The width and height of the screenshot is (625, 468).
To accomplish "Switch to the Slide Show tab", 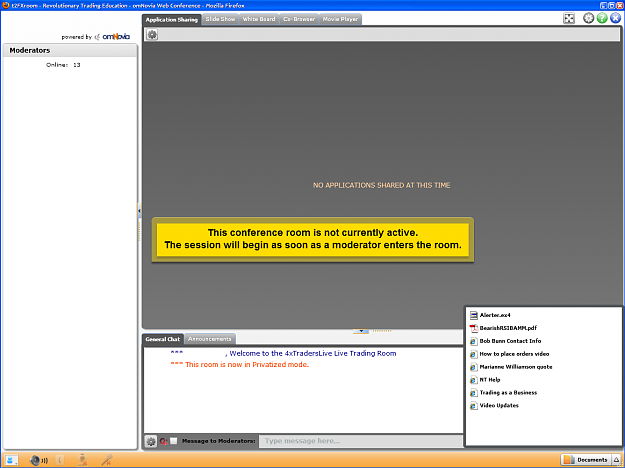I will point(220,19).
